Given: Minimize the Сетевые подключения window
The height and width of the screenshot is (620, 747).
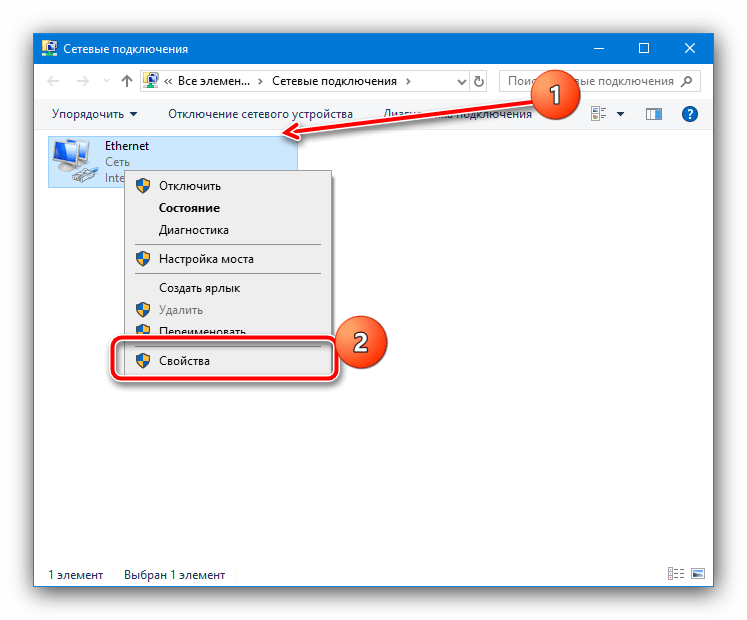Looking at the screenshot, I should pyautogui.click(x=599, y=48).
